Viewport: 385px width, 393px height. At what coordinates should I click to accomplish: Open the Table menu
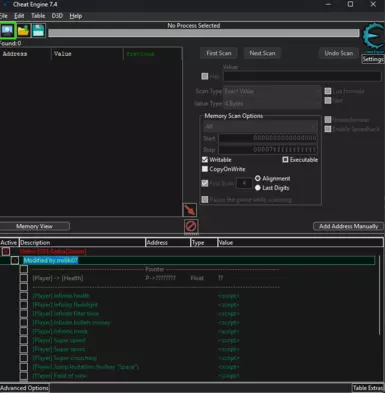click(38, 16)
